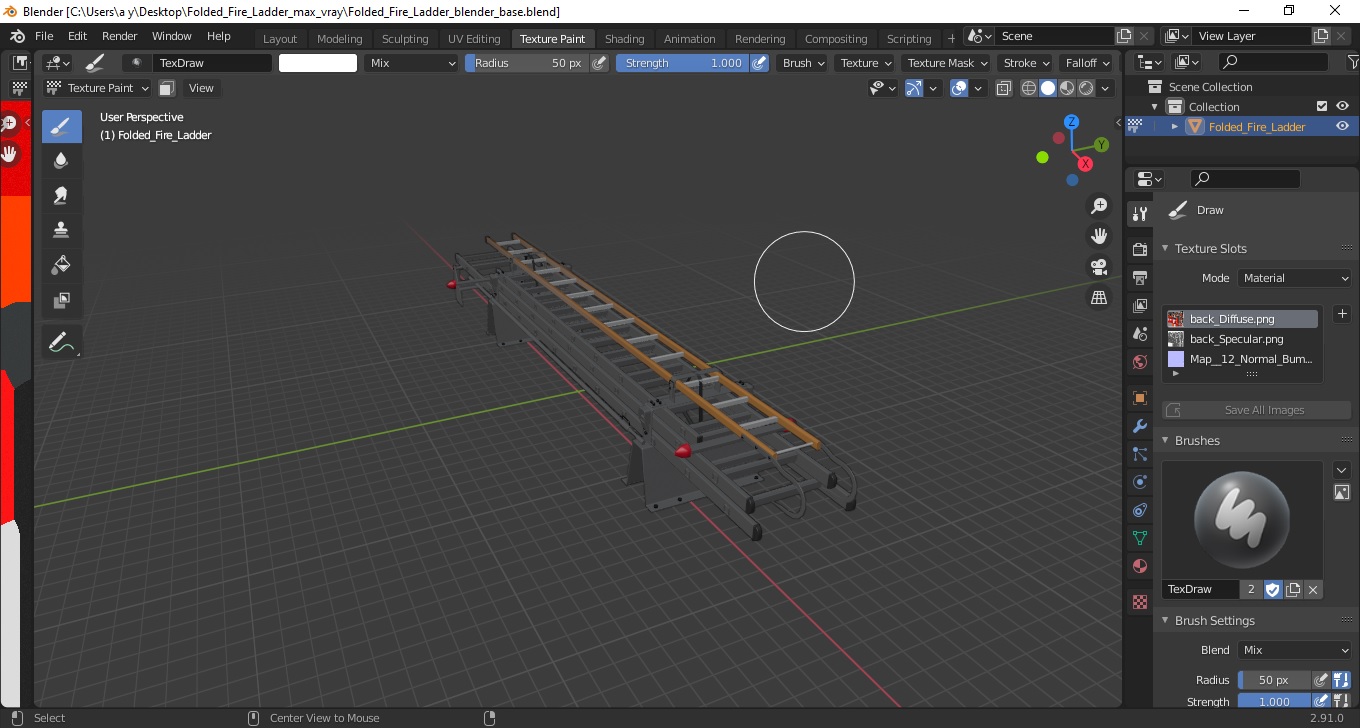
Task: Select the Smear tool
Action: click(61, 195)
